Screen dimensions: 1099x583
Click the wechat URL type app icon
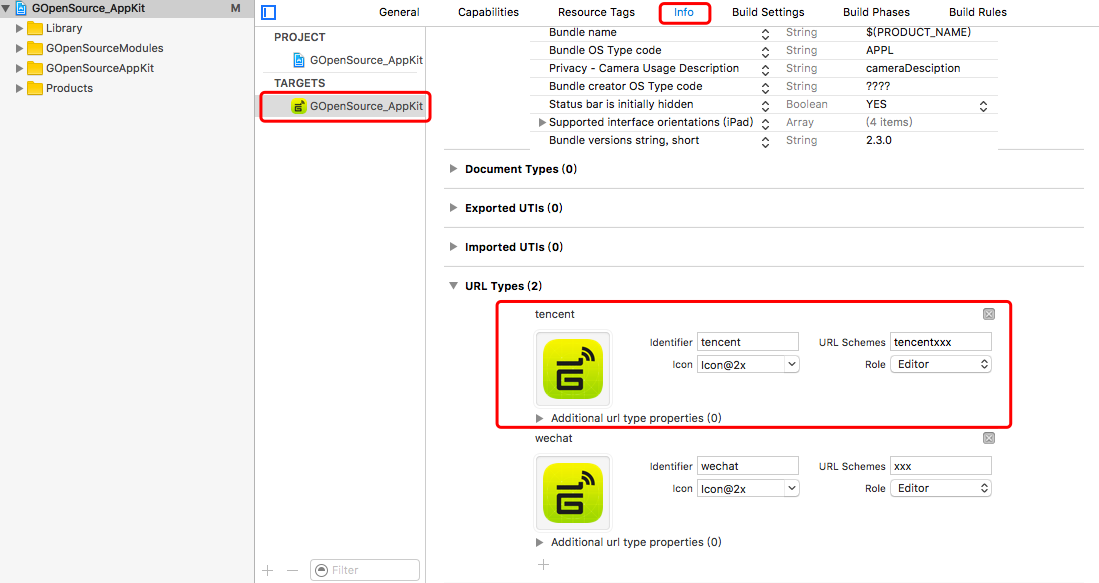(x=572, y=492)
